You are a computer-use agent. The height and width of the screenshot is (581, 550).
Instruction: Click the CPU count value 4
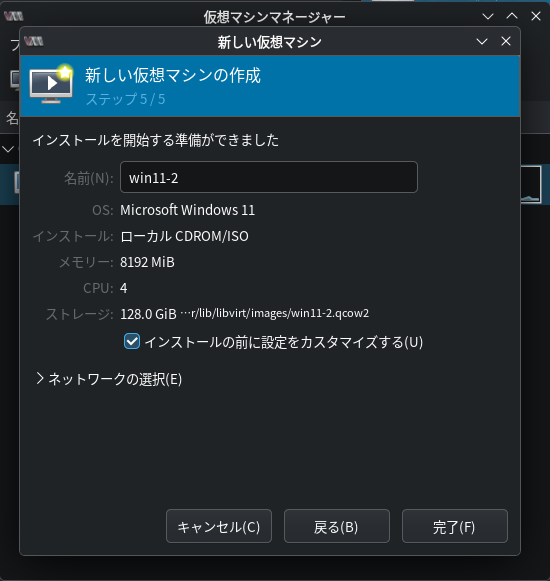(123, 288)
